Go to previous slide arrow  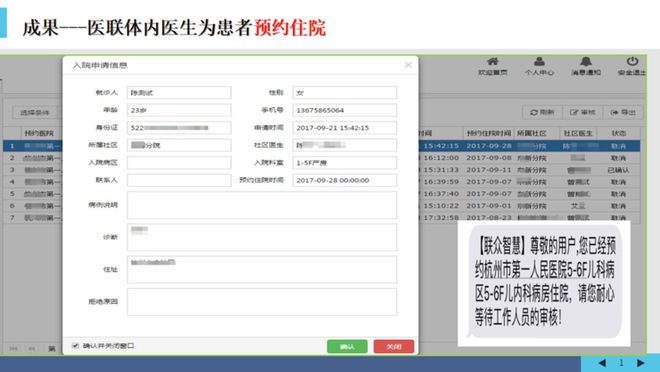point(602,363)
